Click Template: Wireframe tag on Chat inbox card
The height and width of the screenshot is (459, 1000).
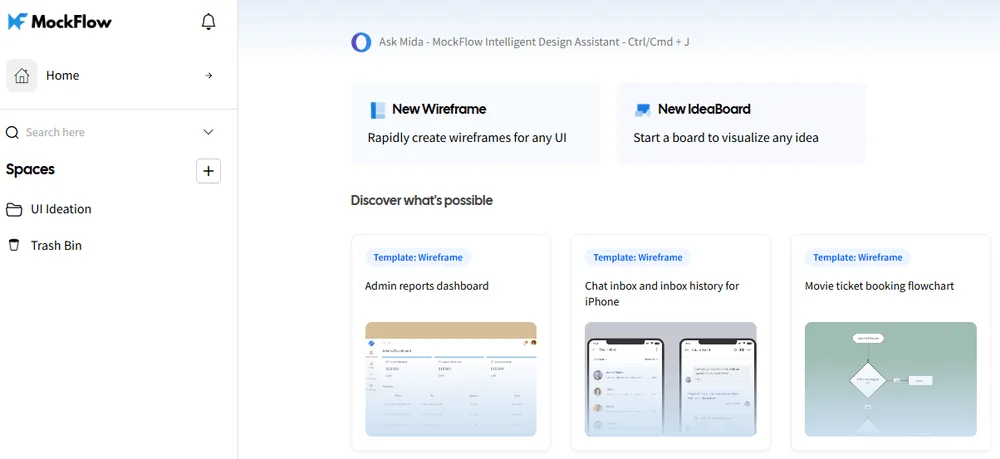point(638,258)
